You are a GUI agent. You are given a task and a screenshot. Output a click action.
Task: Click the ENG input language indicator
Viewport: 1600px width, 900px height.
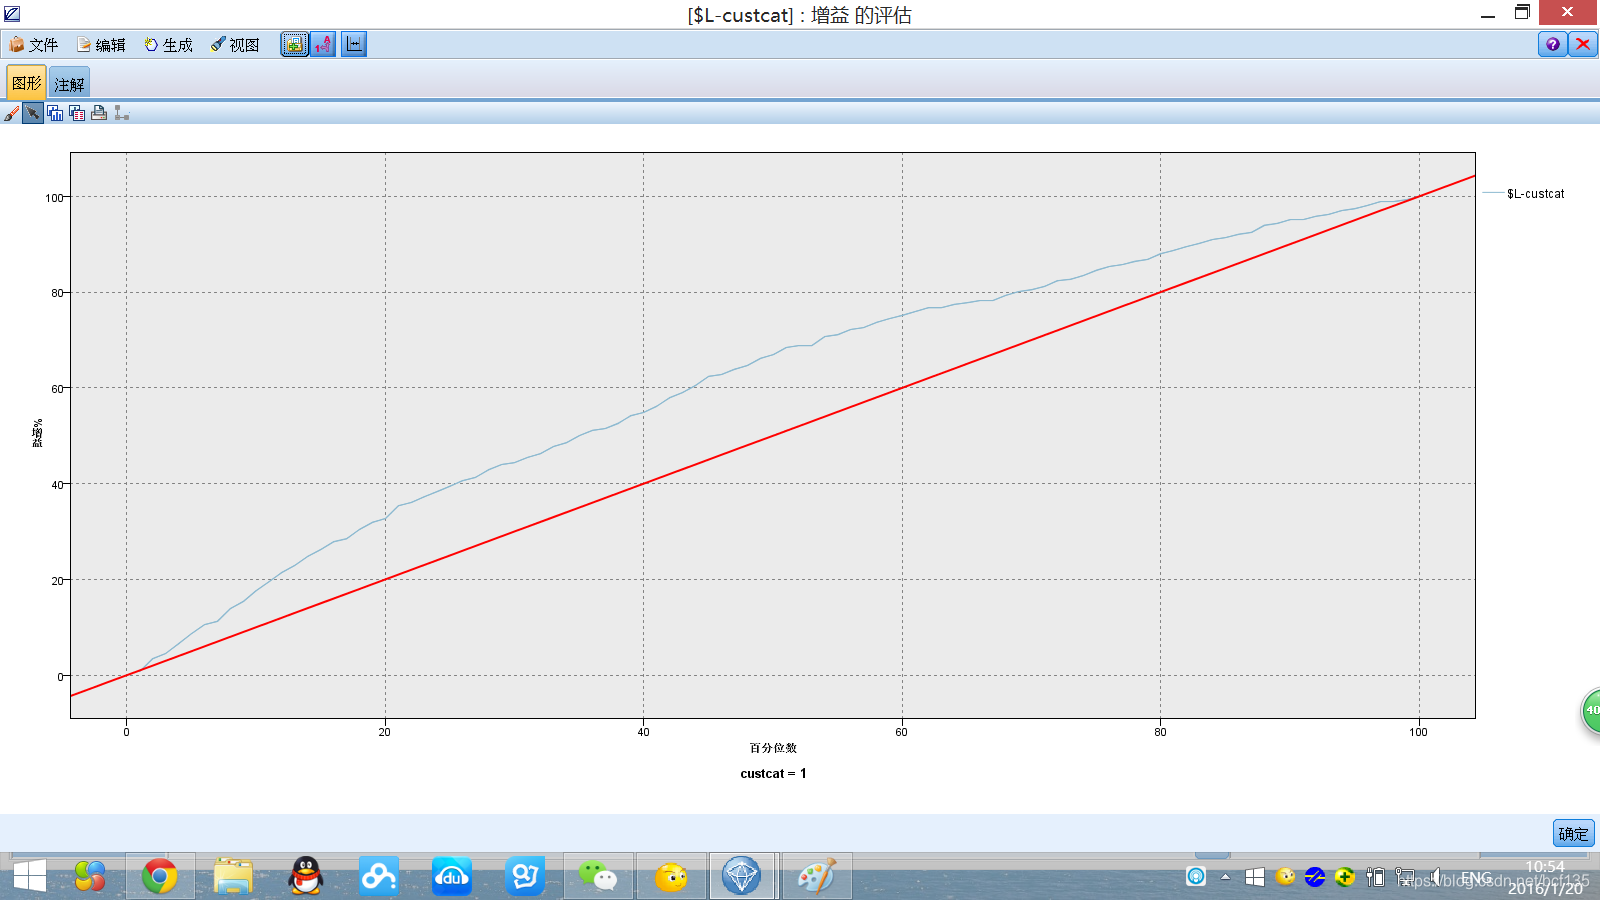coord(1476,877)
